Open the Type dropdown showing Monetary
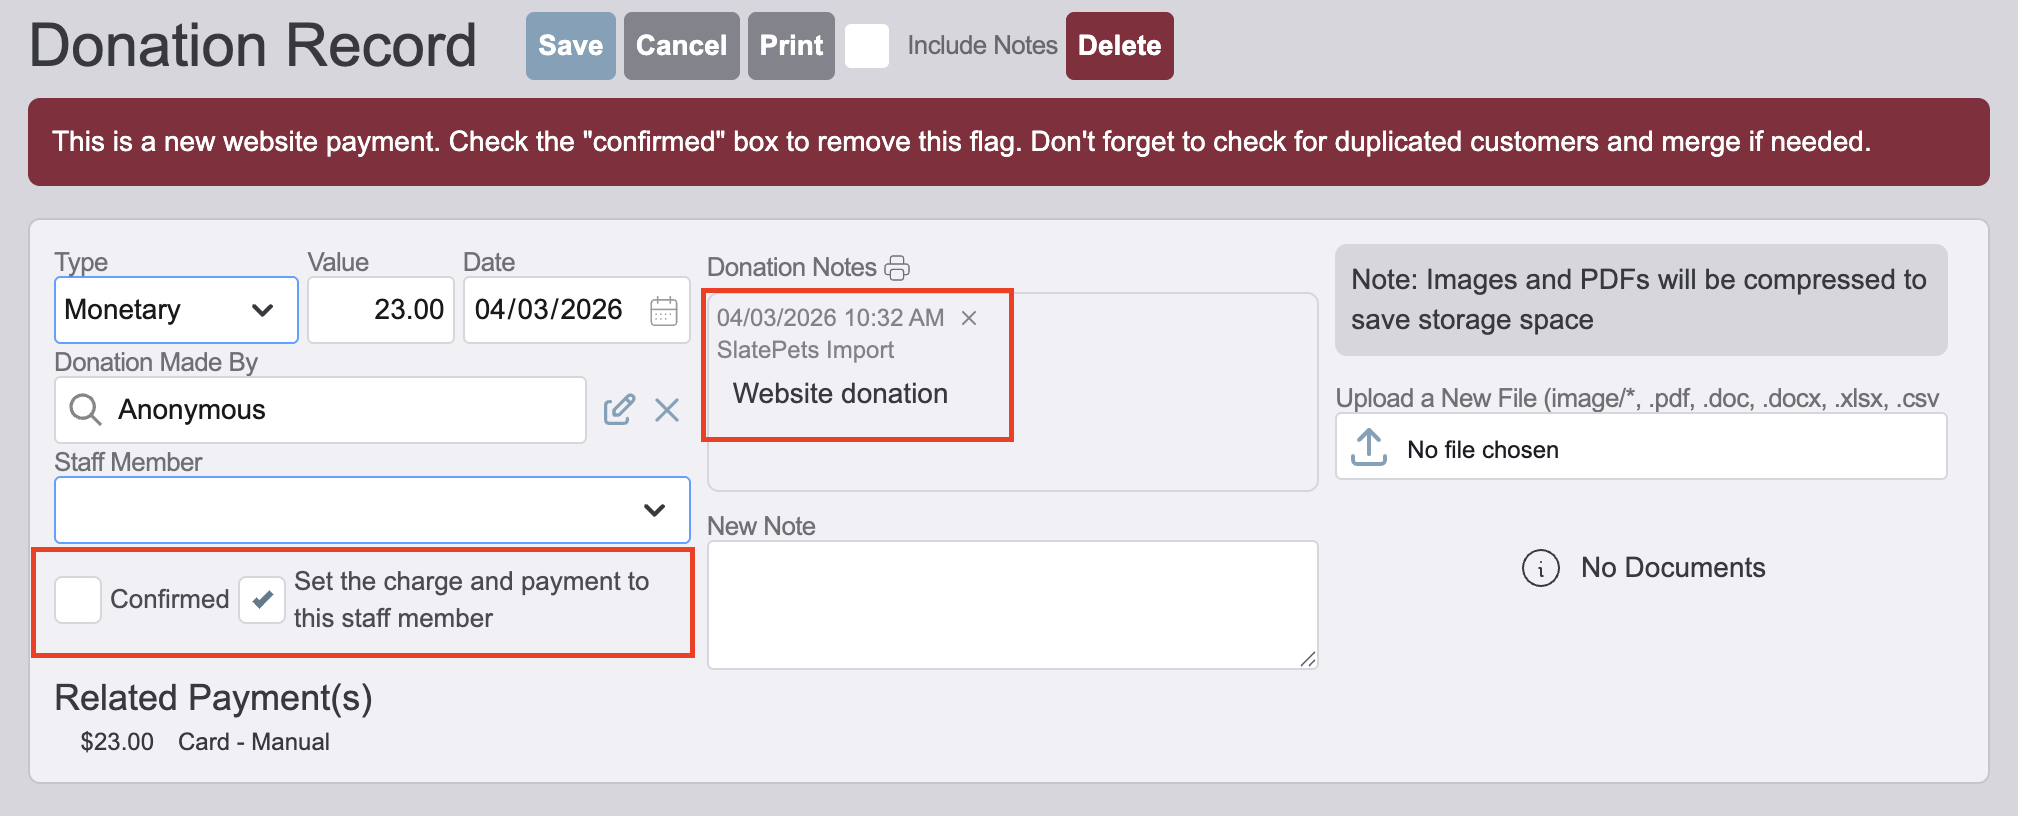Viewport: 2018px width, 816px height. pyautogui.click(x=176, y=310)
